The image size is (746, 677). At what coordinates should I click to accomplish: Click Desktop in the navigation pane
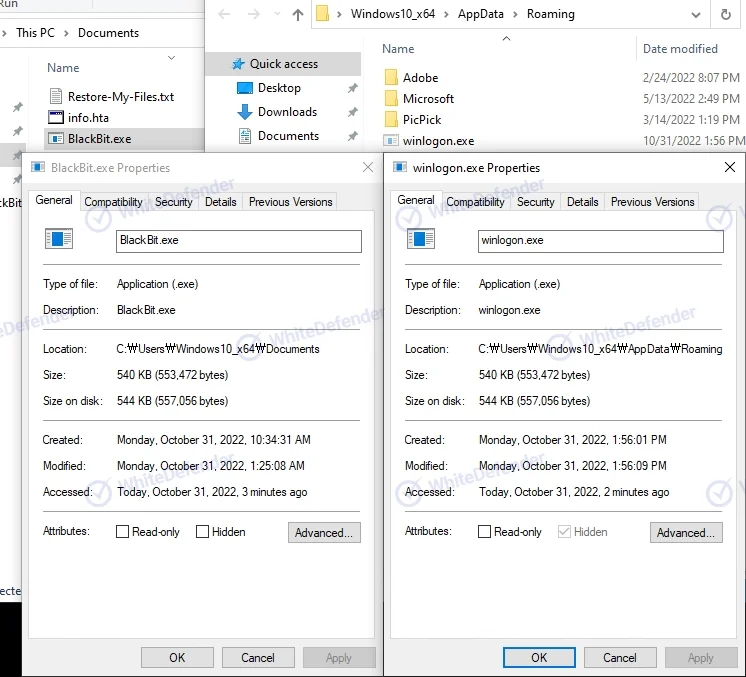point(279,88)
